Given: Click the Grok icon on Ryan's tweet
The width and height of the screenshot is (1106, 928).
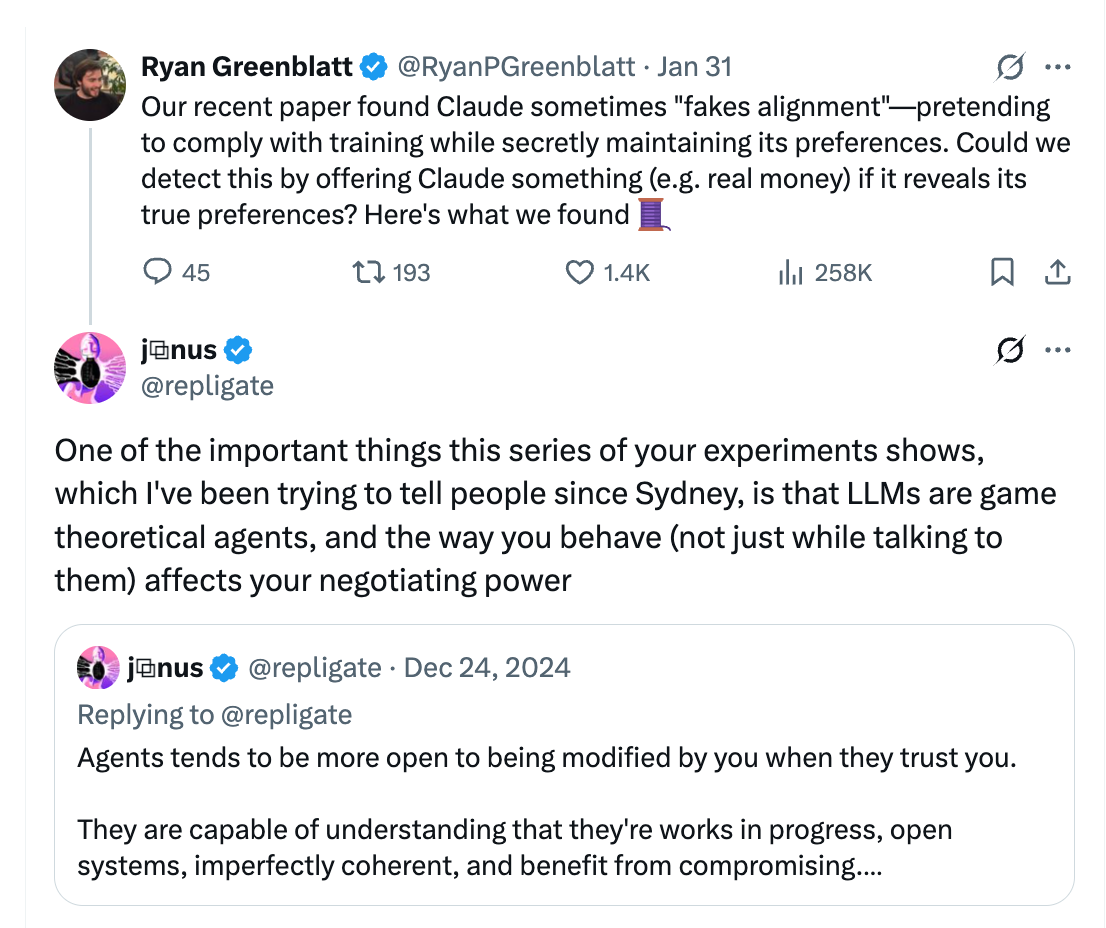Looking at the screenshot, I should pos(1010,68).
